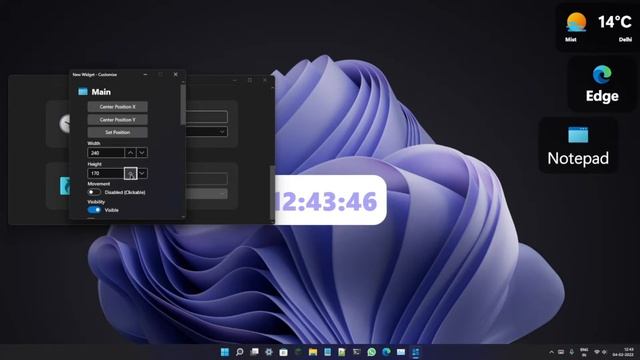Show hidden system tray icons chevron

coord(551,352)
